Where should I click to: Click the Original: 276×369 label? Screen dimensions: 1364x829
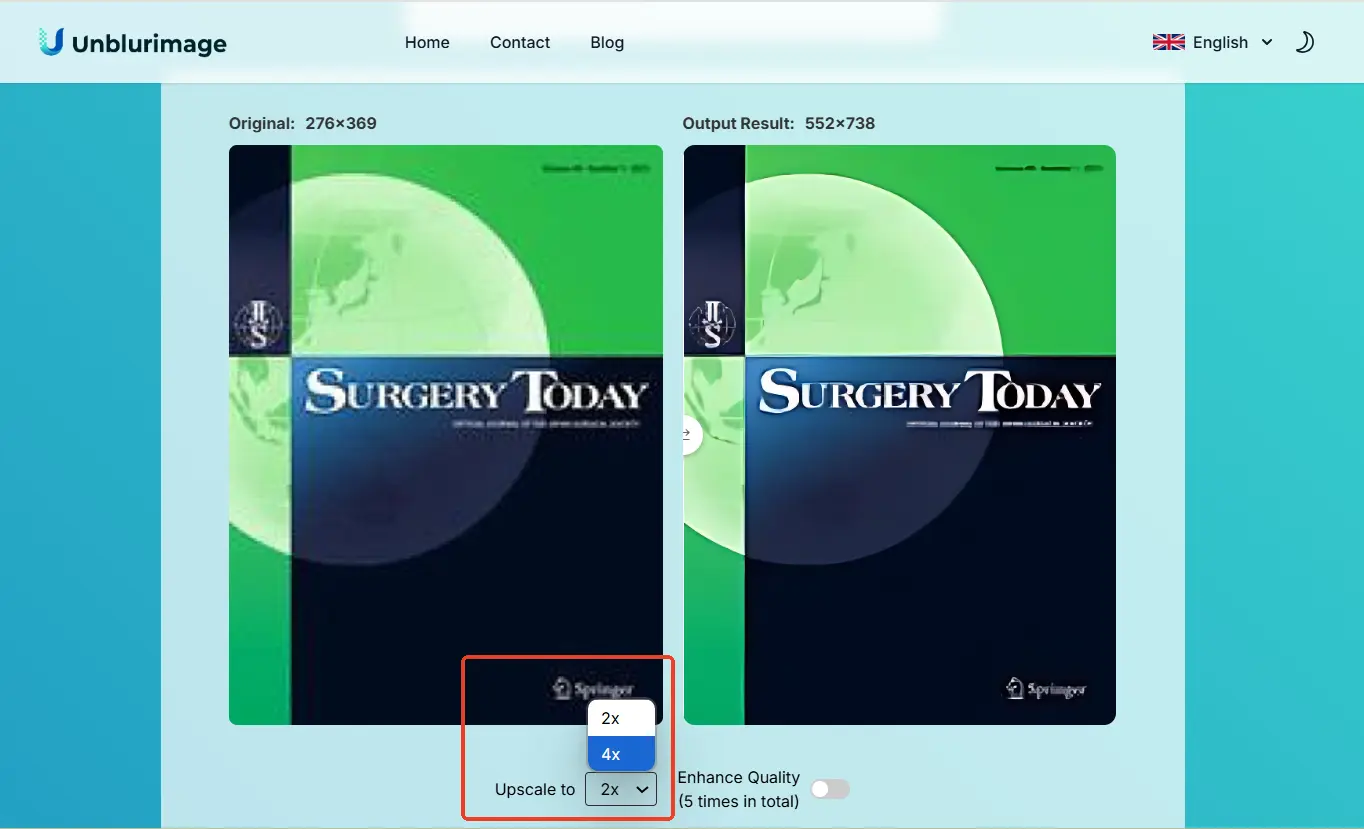click(303, 124)
